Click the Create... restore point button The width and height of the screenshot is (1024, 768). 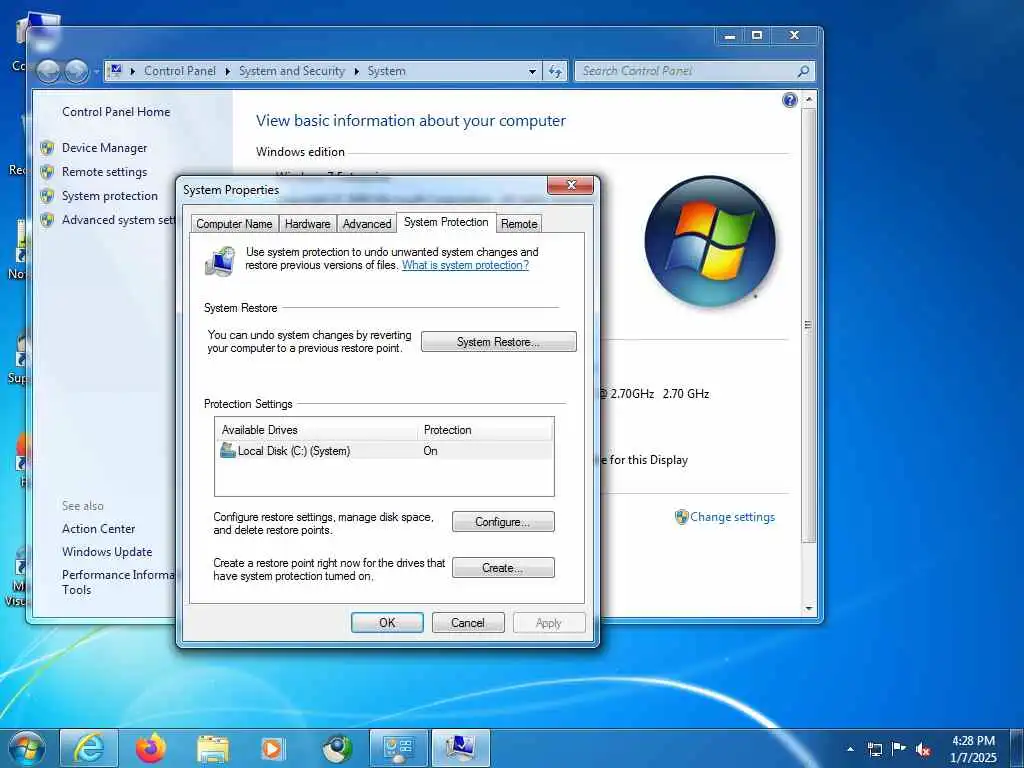503,568
